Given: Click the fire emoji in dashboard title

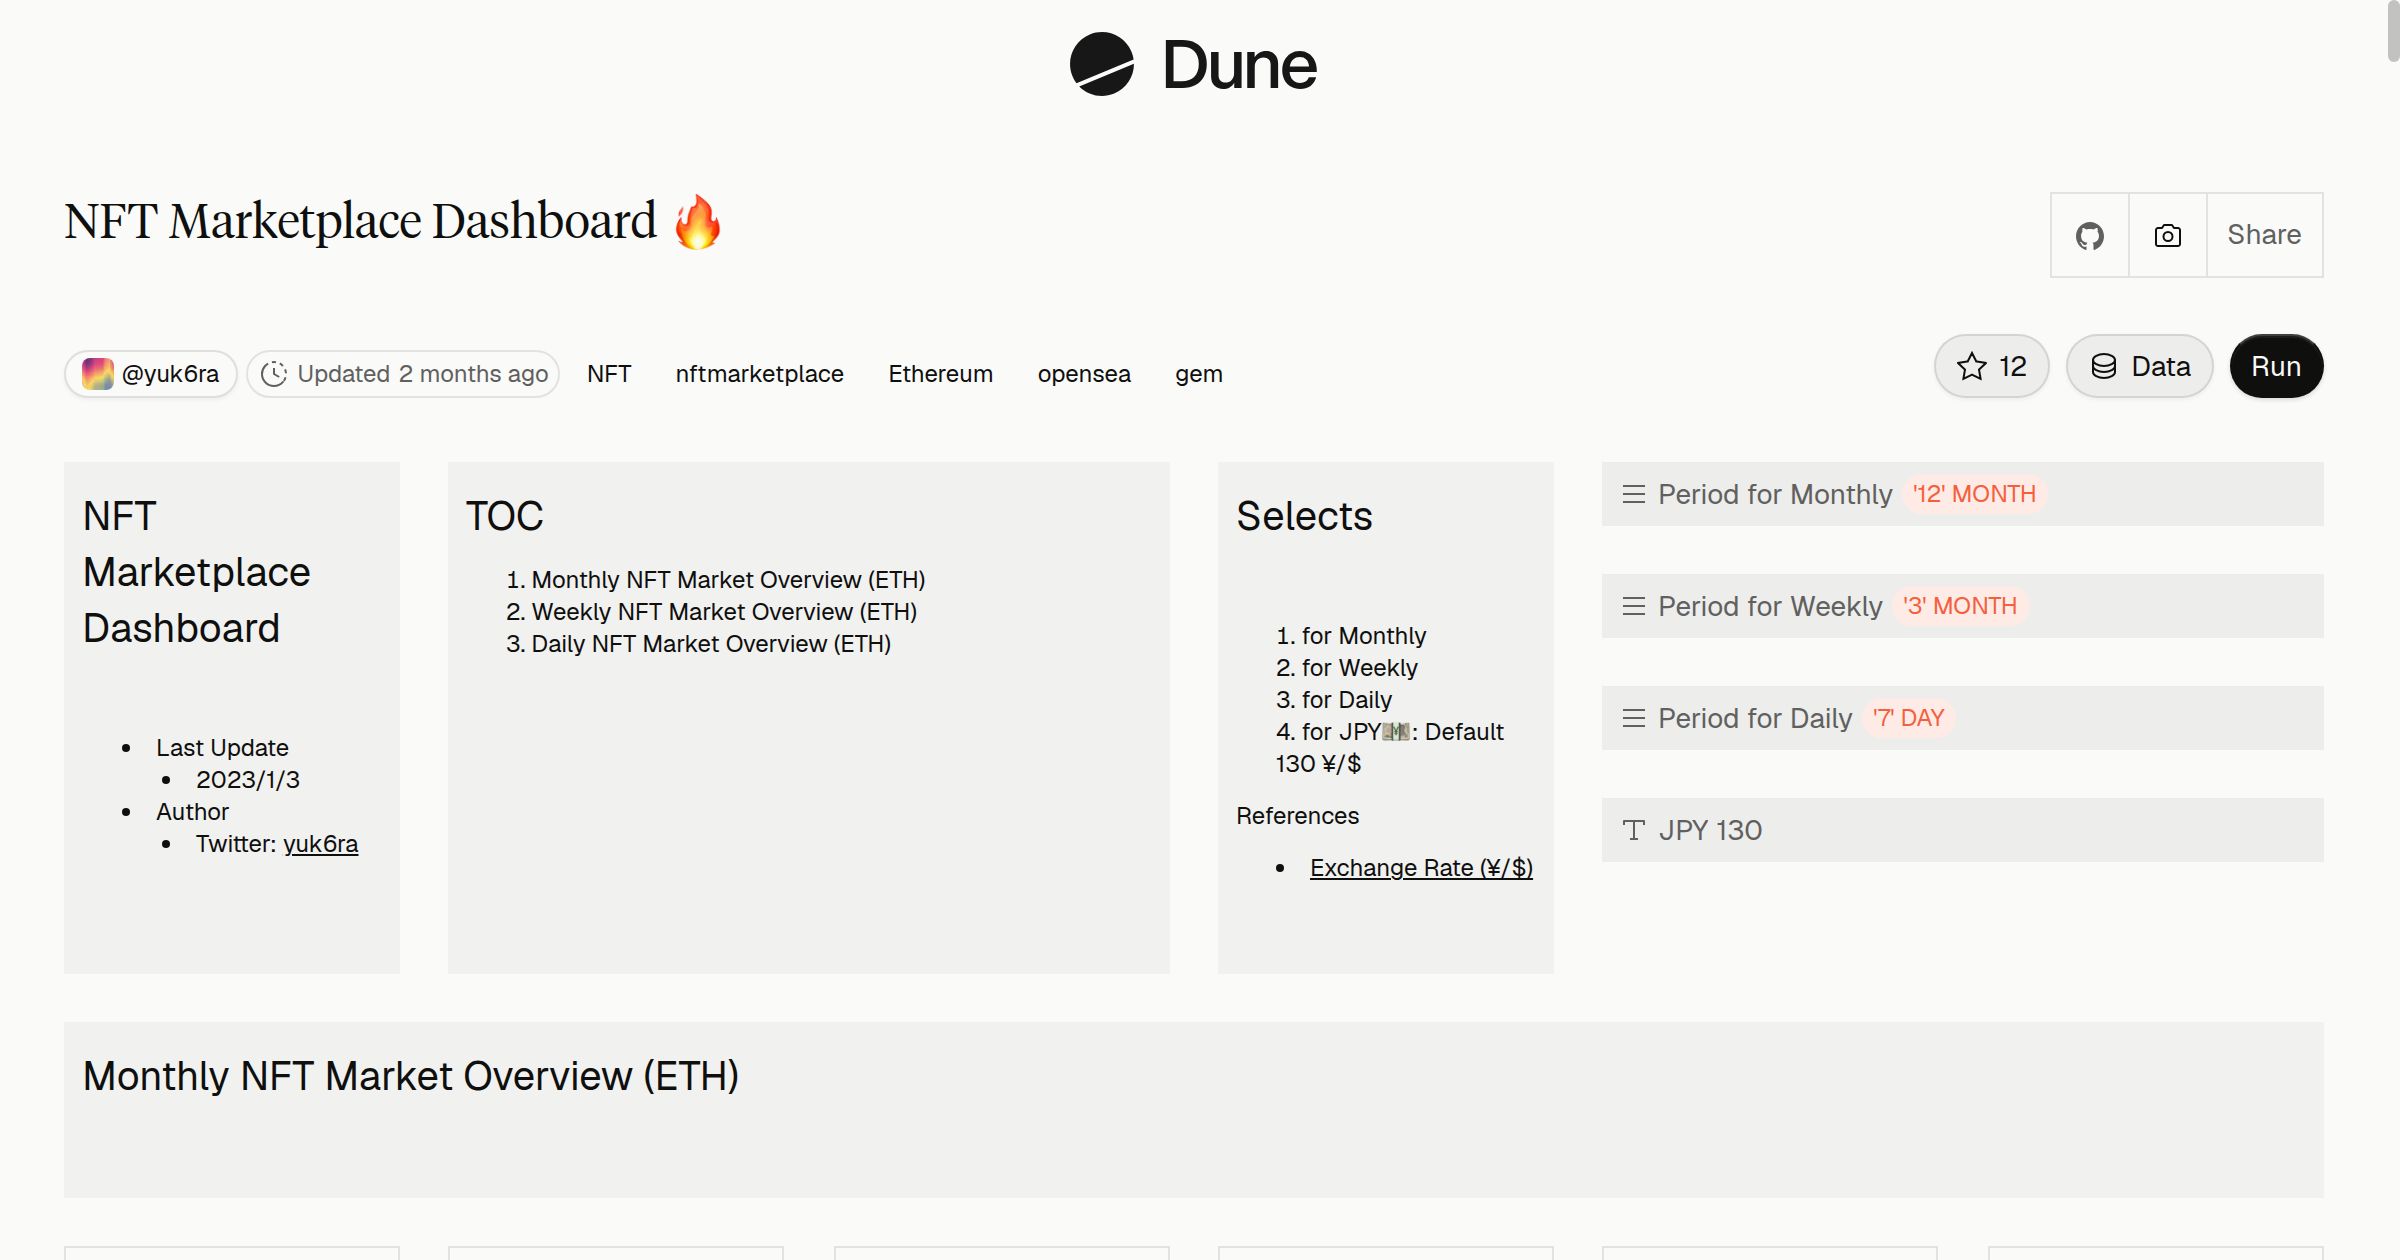Looking at the screenshot, I should pyautogui.click(x=697, y=221).
